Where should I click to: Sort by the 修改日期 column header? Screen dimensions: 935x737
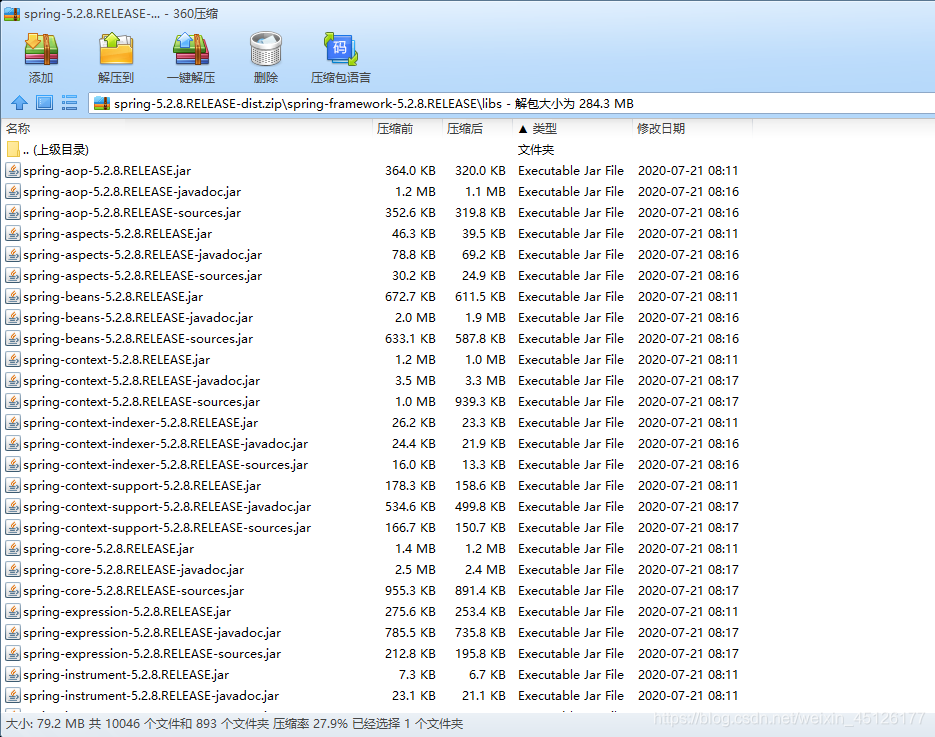coord(692,129)
